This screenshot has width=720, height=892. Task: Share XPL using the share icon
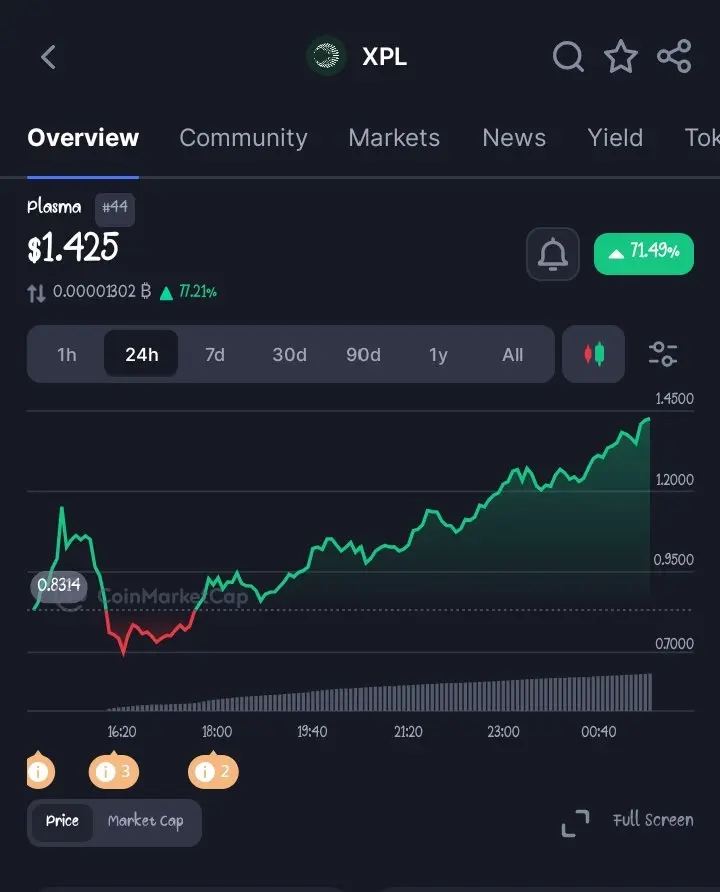coord(675,56)
